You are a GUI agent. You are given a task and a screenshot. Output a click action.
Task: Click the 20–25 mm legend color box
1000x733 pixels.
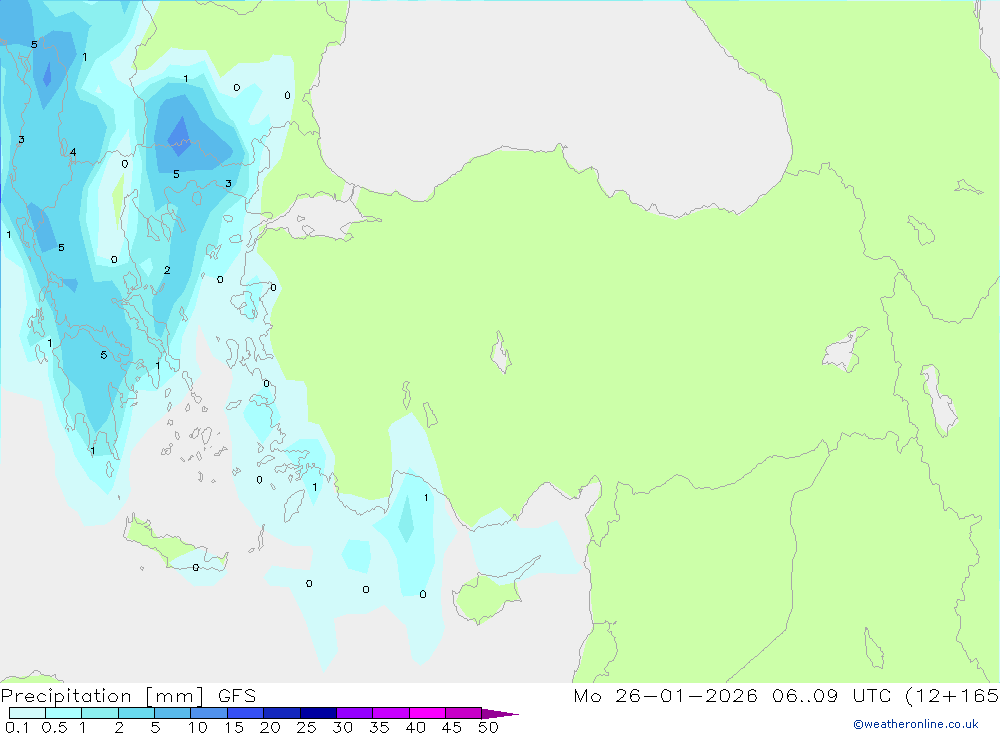point(281,713)
